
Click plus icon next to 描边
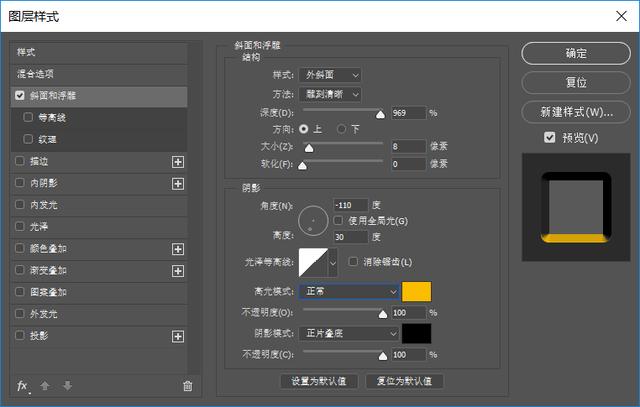178,162
